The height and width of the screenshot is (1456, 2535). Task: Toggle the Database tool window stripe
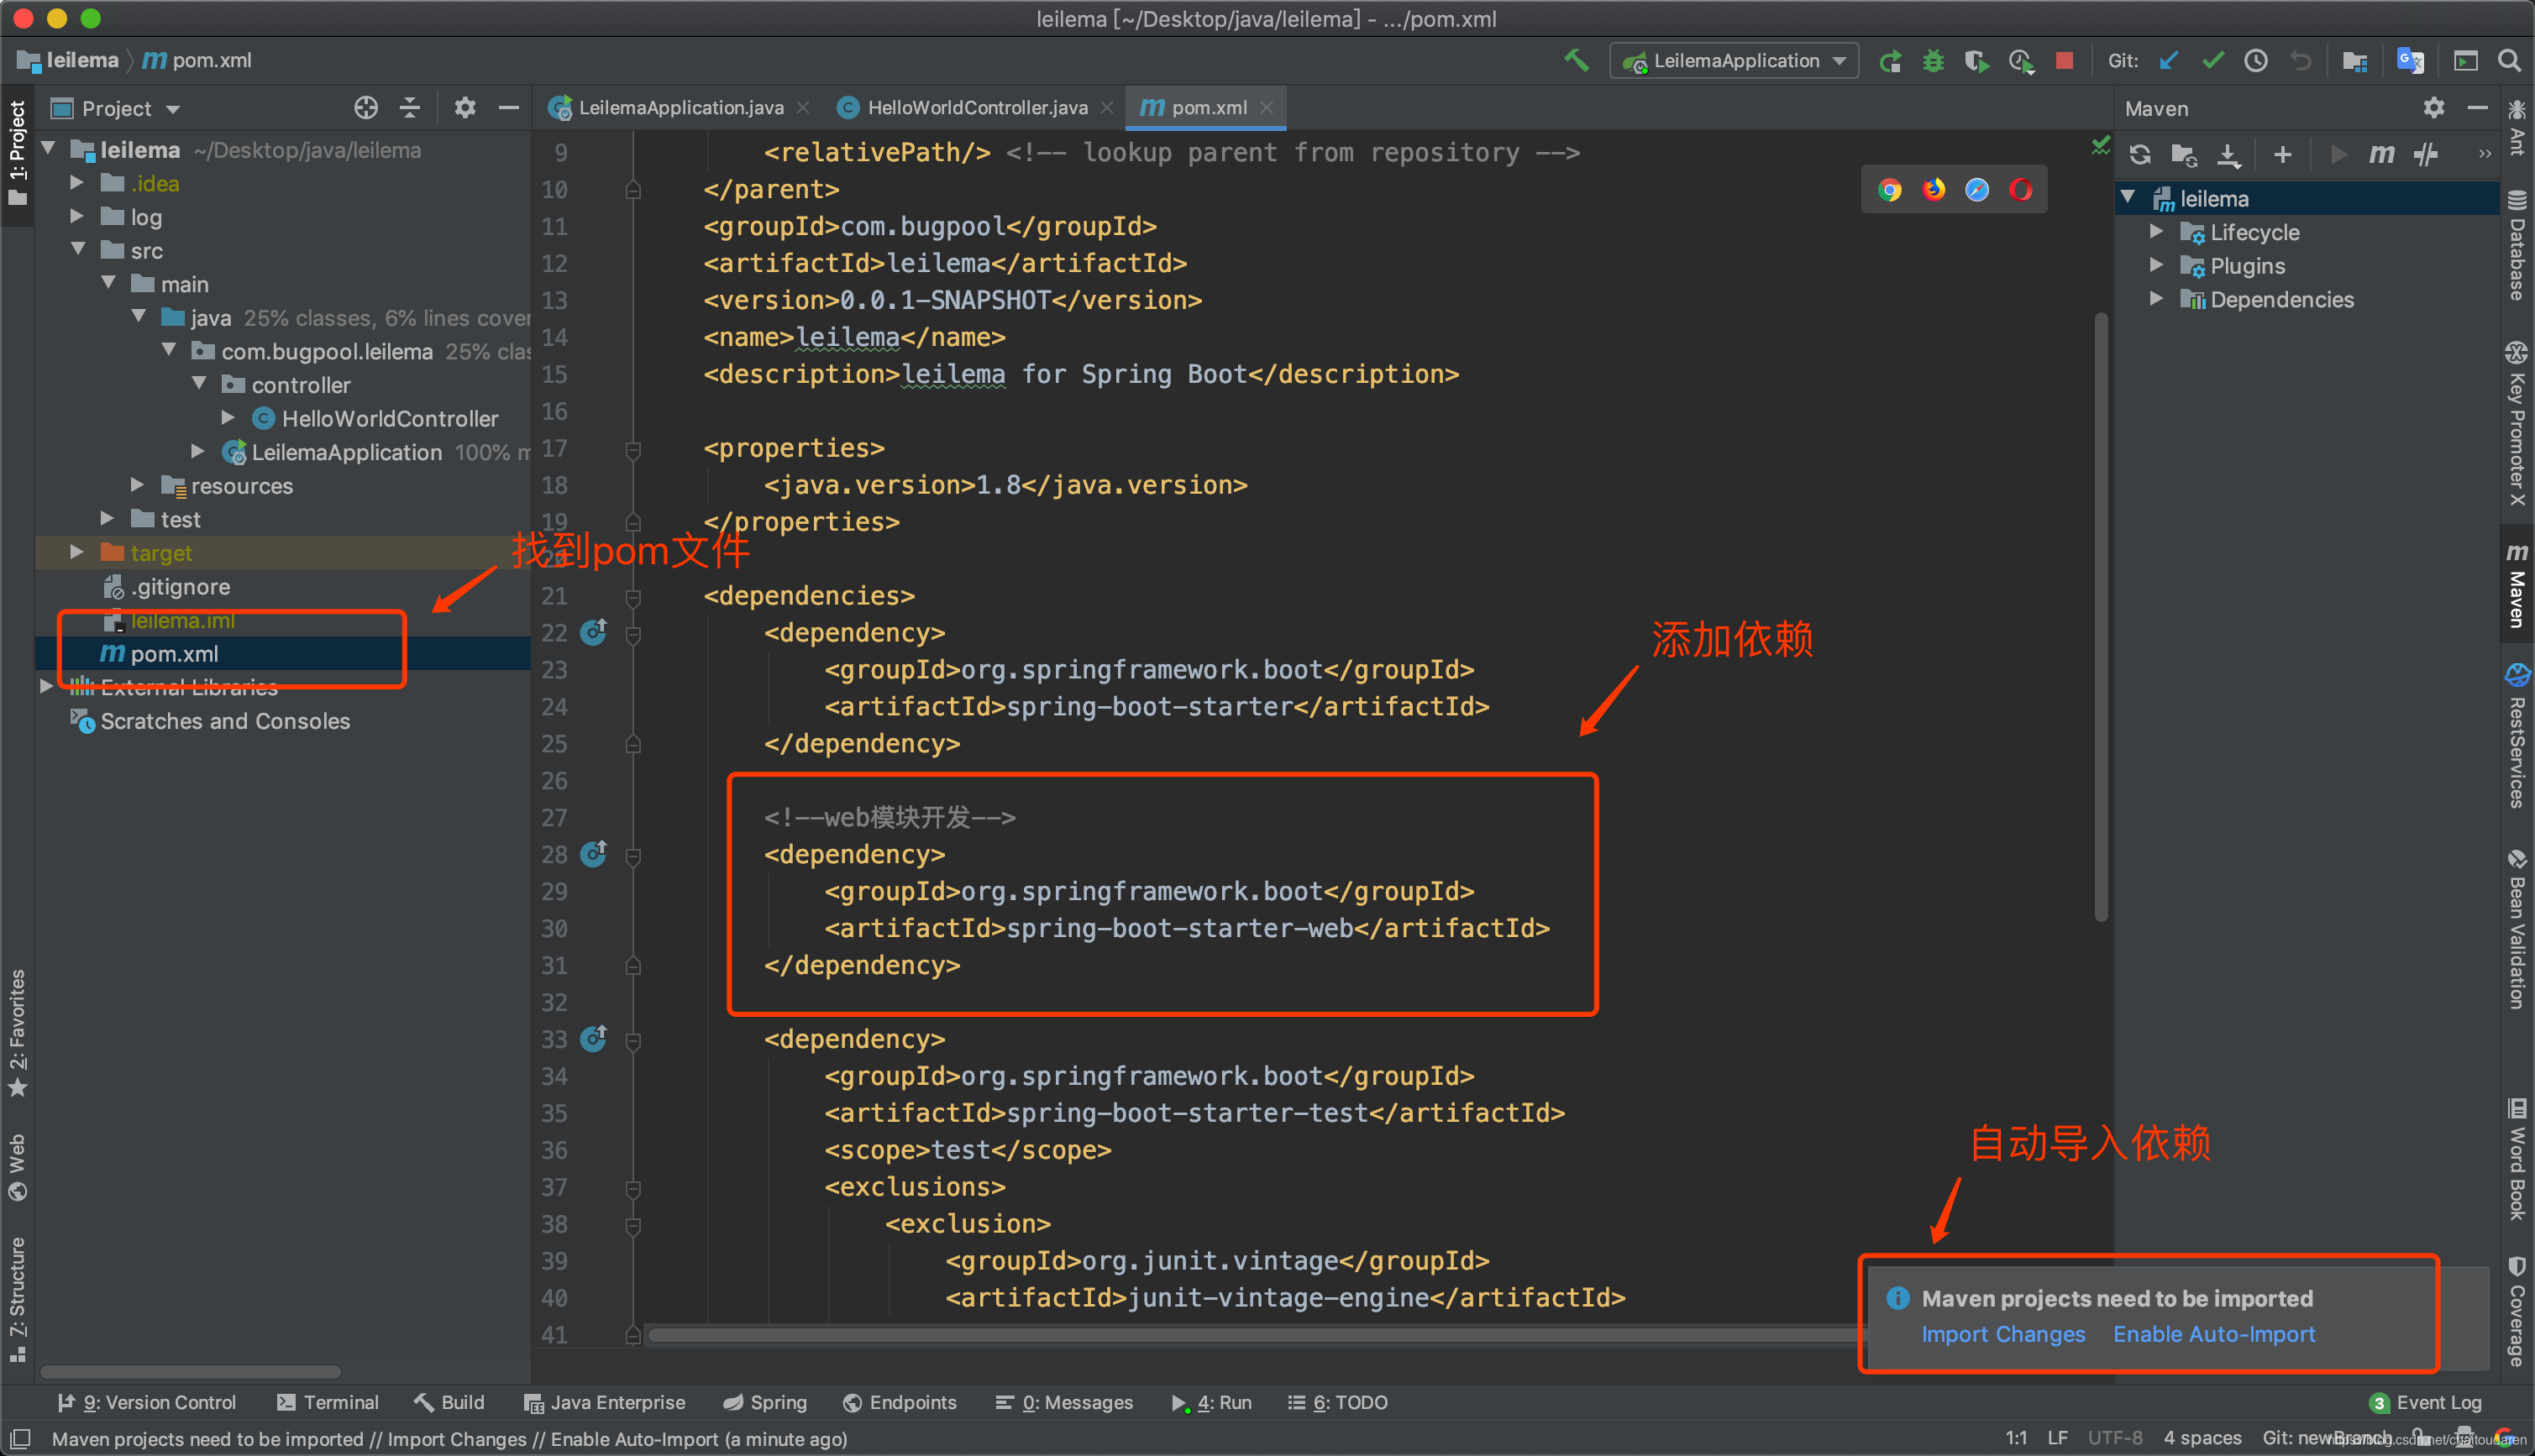(2517, 246)
